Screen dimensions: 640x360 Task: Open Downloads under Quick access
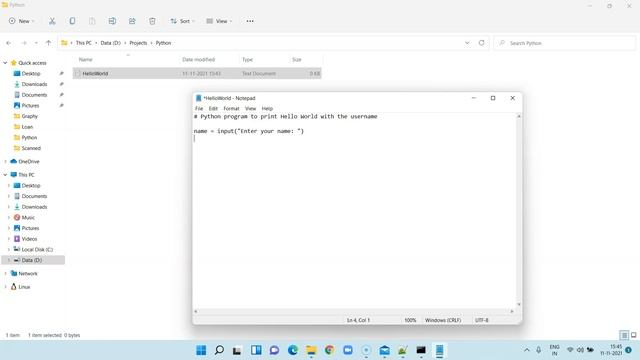[34, 84]
